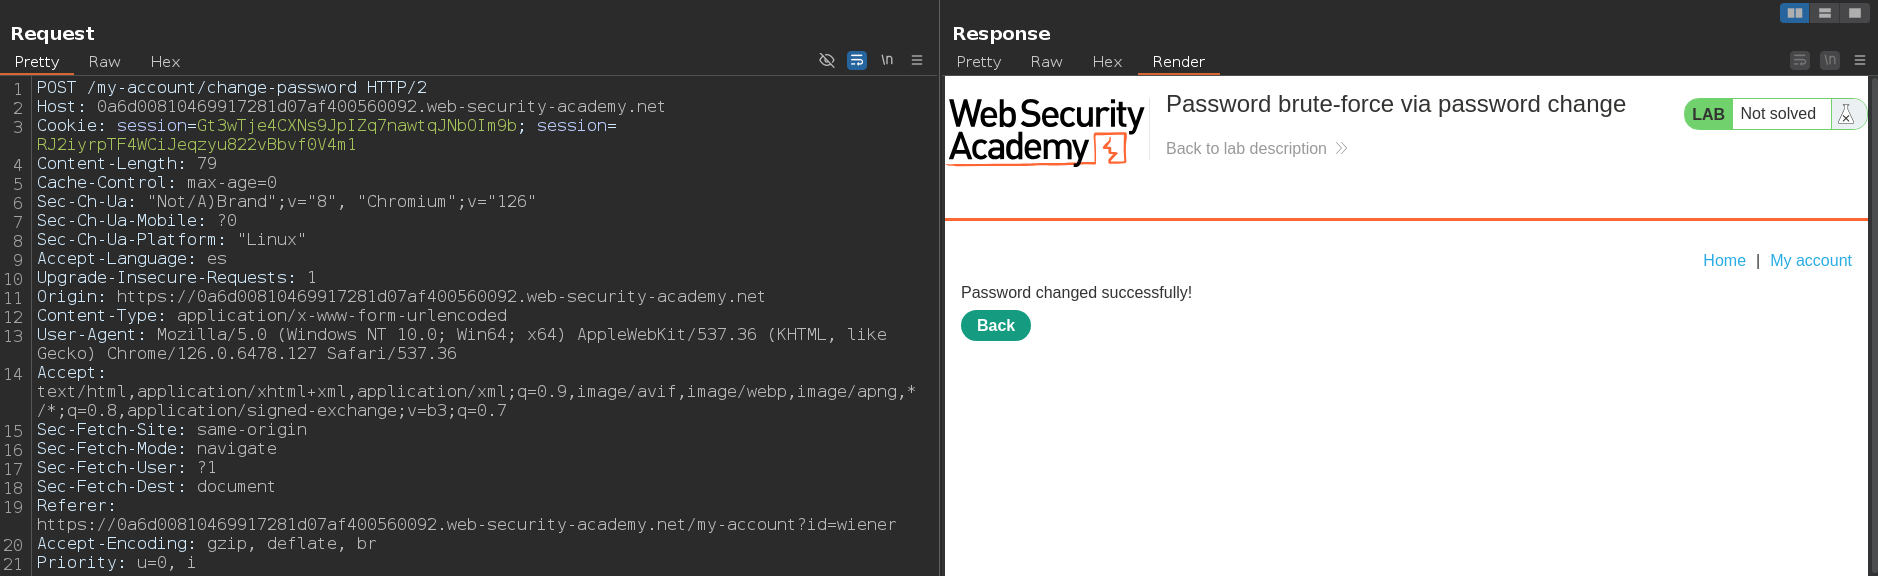1878x576 pixels.
Task: Open the Request pane options menu
Action: point(916,60)
